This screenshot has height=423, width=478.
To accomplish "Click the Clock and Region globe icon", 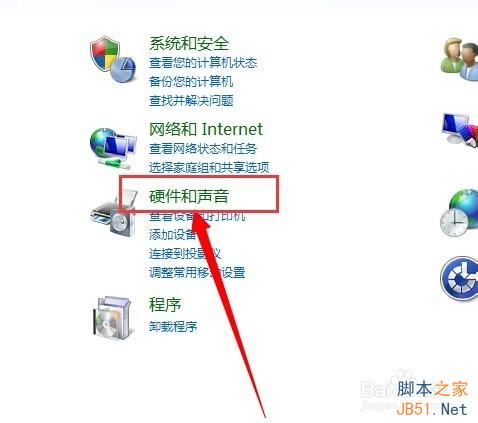I will point(459,213).
